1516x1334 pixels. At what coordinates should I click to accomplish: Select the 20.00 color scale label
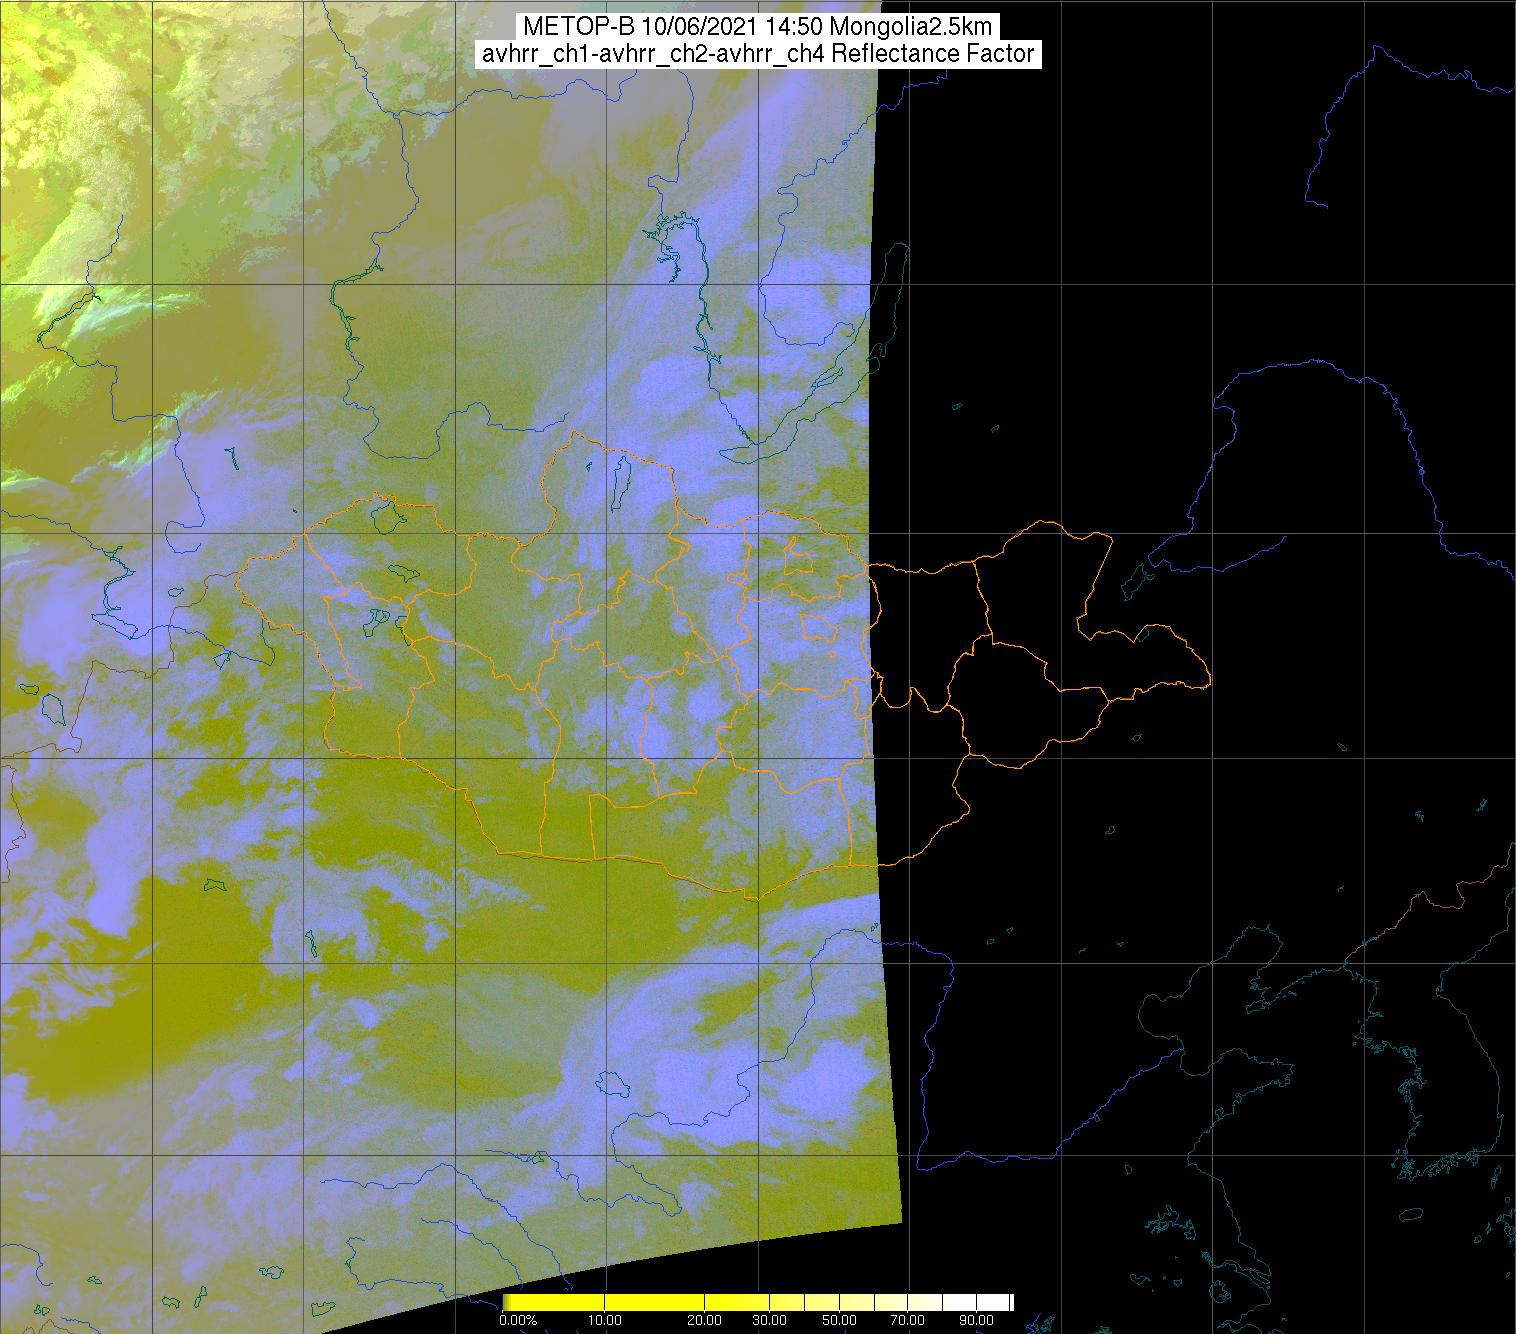pos(705,1321)
